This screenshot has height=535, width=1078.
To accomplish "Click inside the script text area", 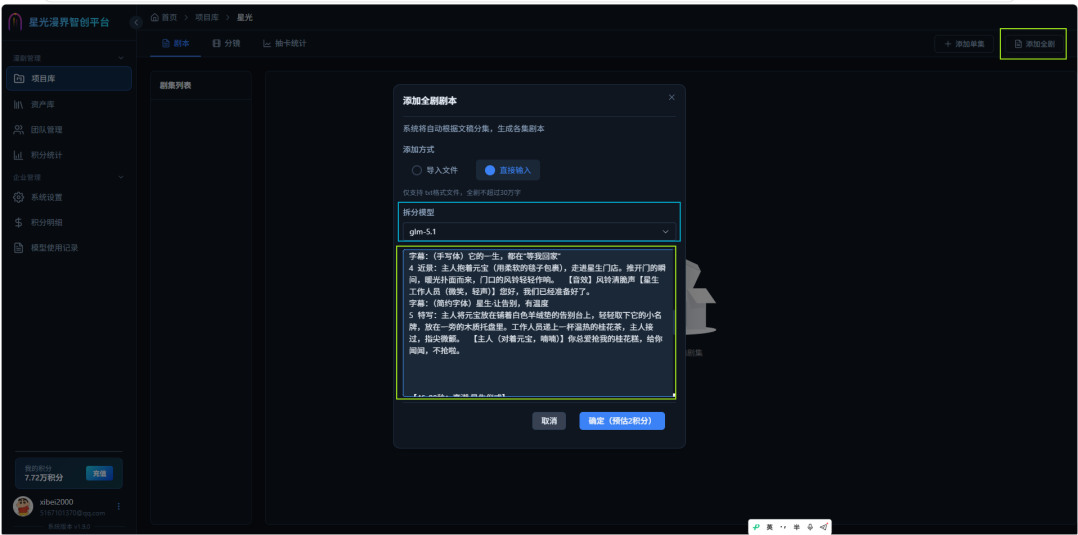I will tap(539, 323).
